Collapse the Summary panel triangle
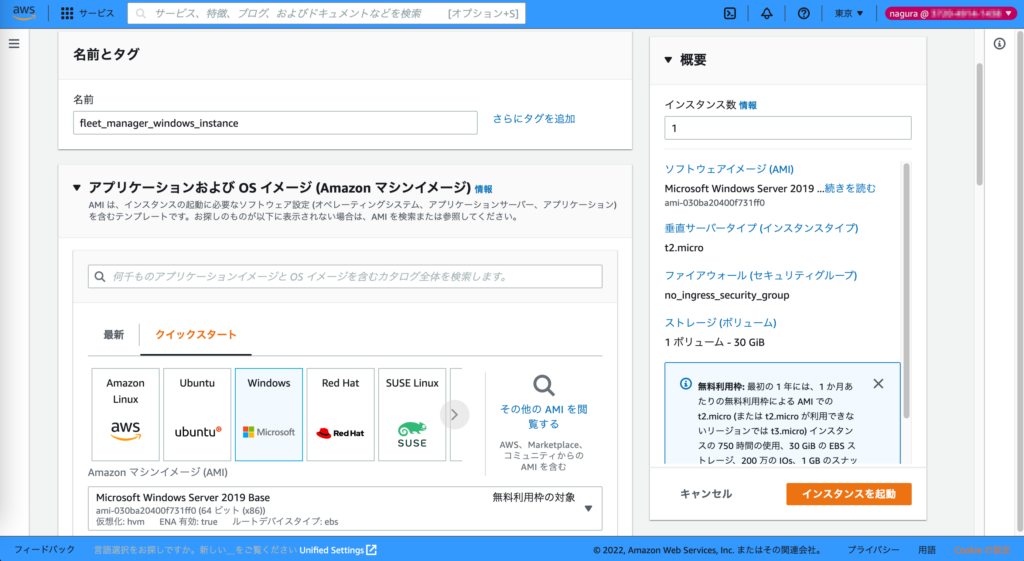The height and width of the screenshot is (561, 1024). (x=668, y=60)
